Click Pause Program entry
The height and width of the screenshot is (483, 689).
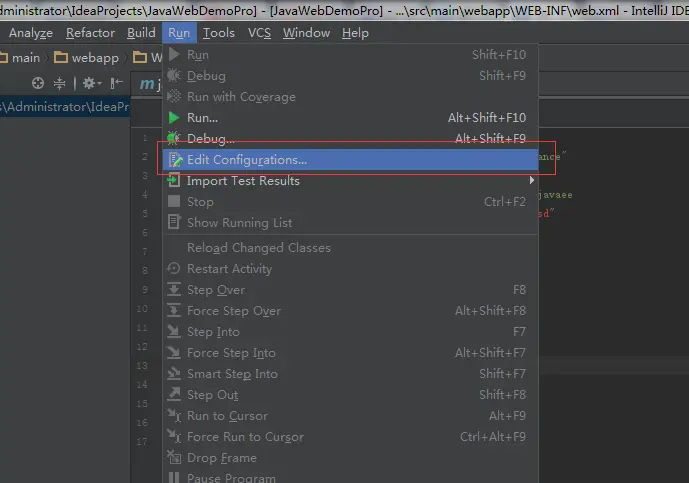[351, 477]
